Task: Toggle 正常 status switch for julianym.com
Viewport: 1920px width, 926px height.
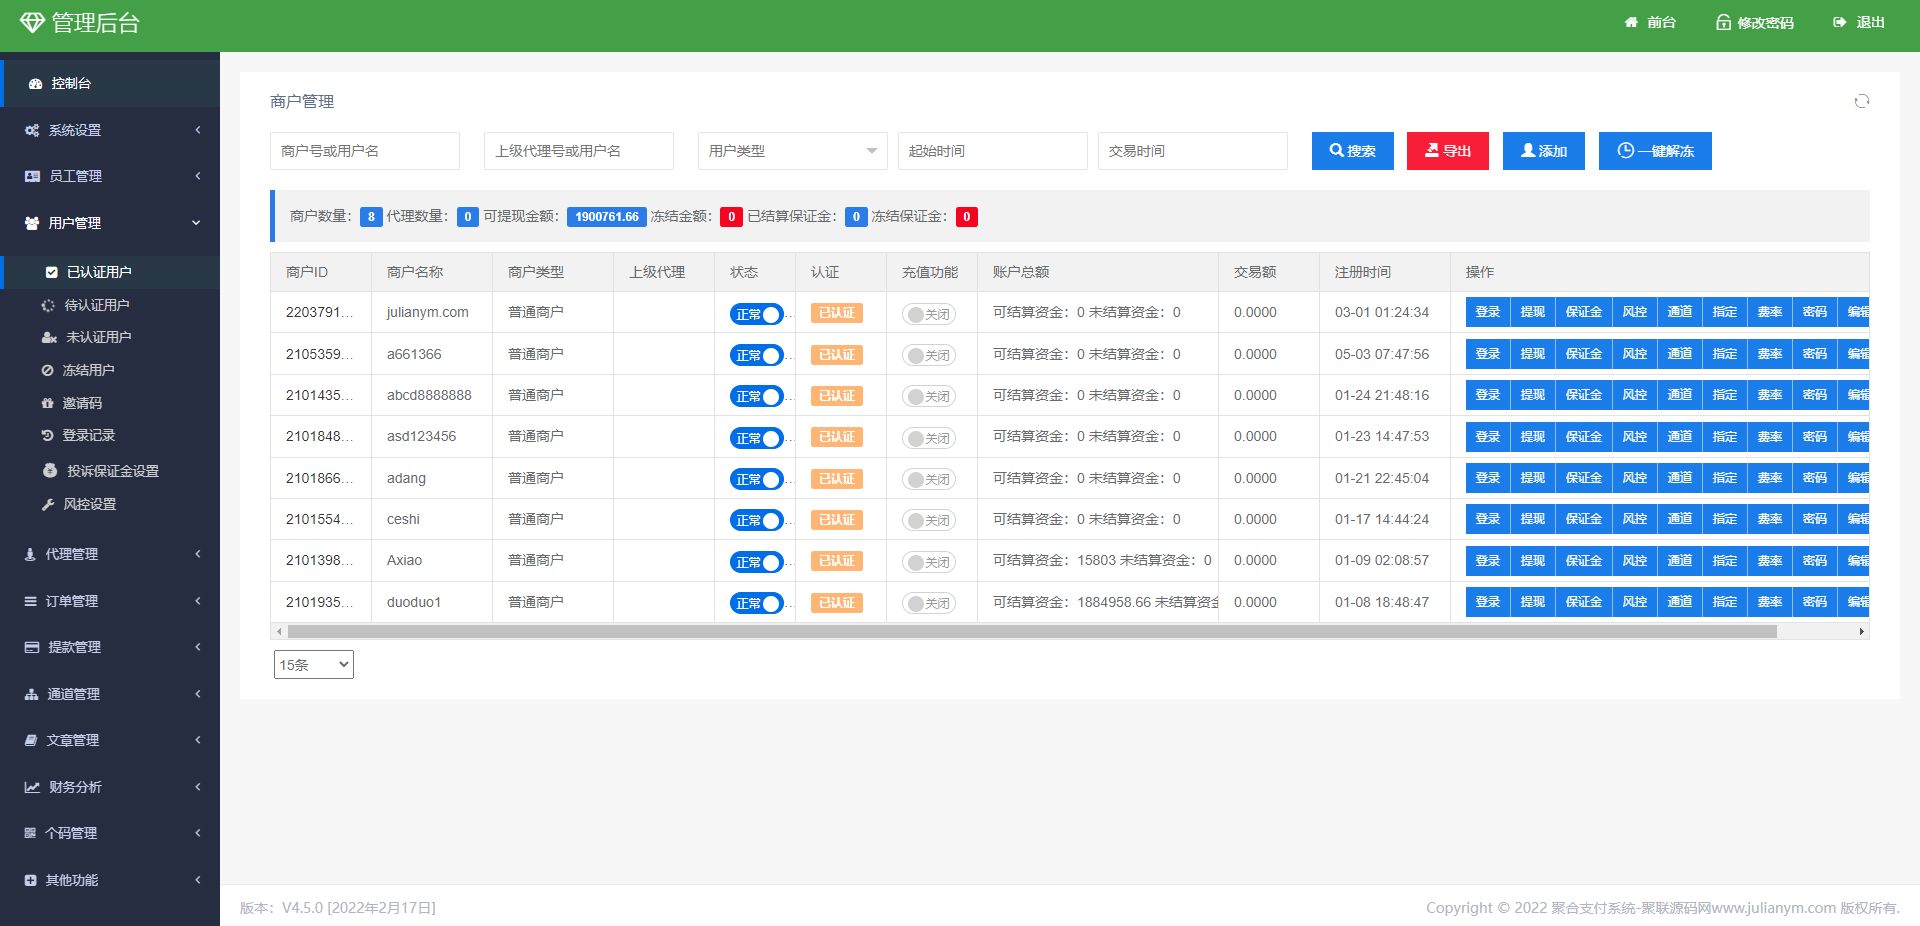Action: 757,314
